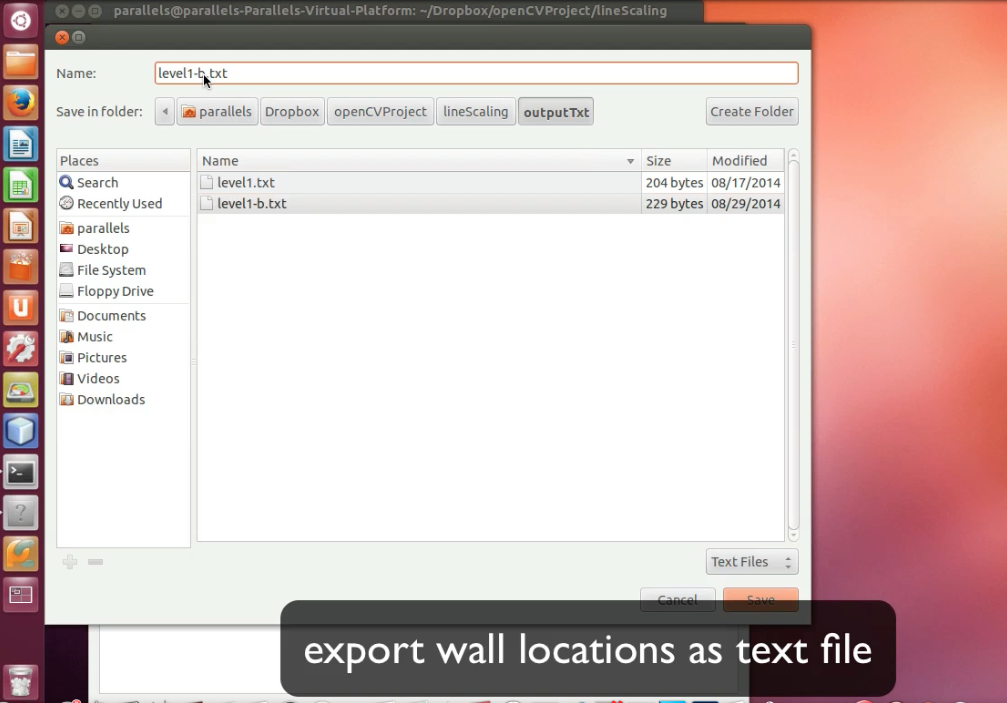1007x703 pixels.
Task: Remove selected bookmark with minus icon
Action: coord(95,562)
